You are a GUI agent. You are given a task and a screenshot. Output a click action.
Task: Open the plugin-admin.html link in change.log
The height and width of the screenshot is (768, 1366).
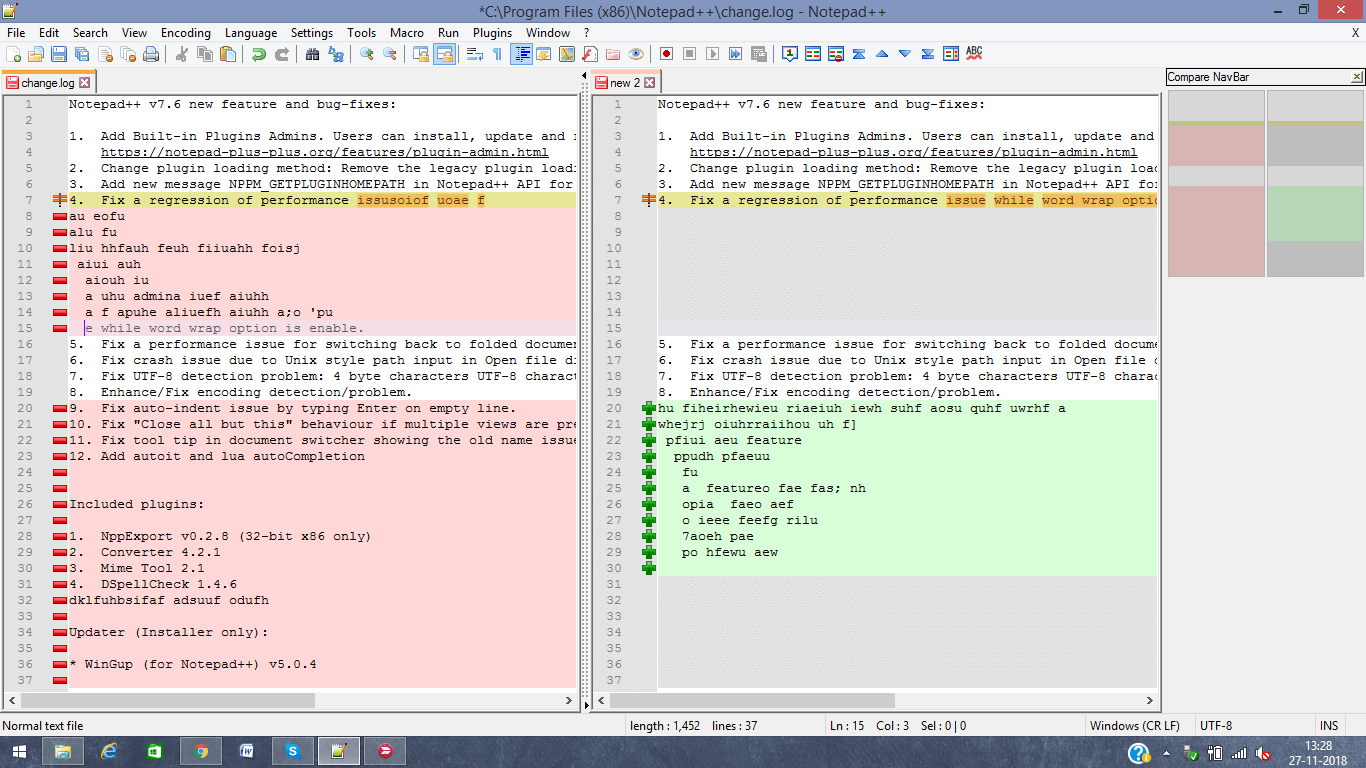coord(324,152)
